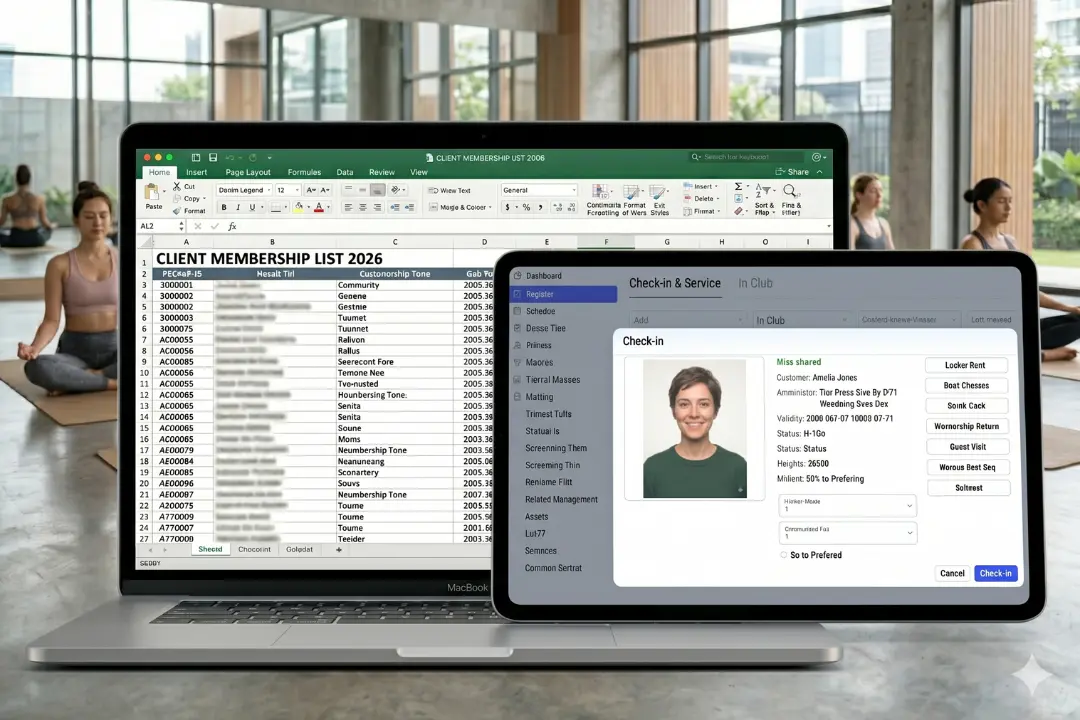Screen dimensions: 1080x720
Task: Apply percent style format
Action: [x=526, y=207]
